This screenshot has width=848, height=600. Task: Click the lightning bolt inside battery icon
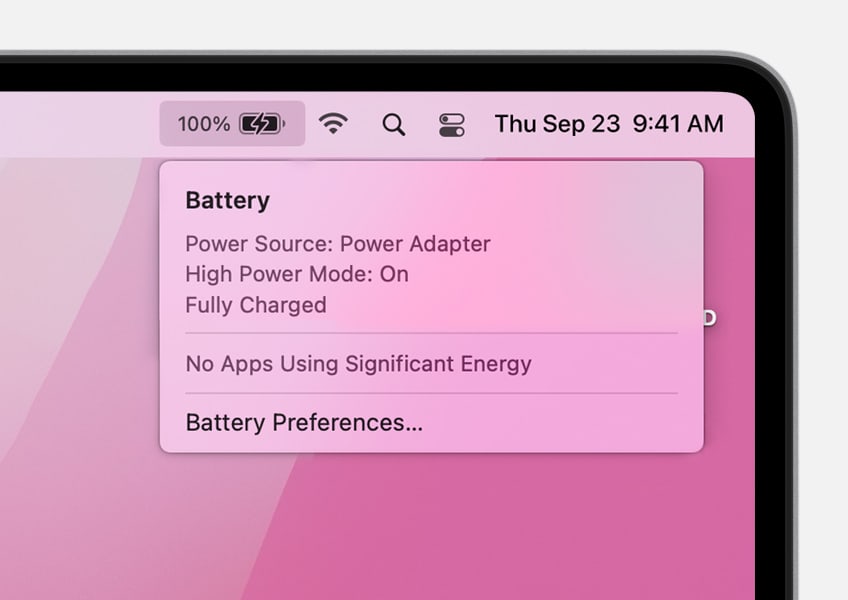pos(261,124)
